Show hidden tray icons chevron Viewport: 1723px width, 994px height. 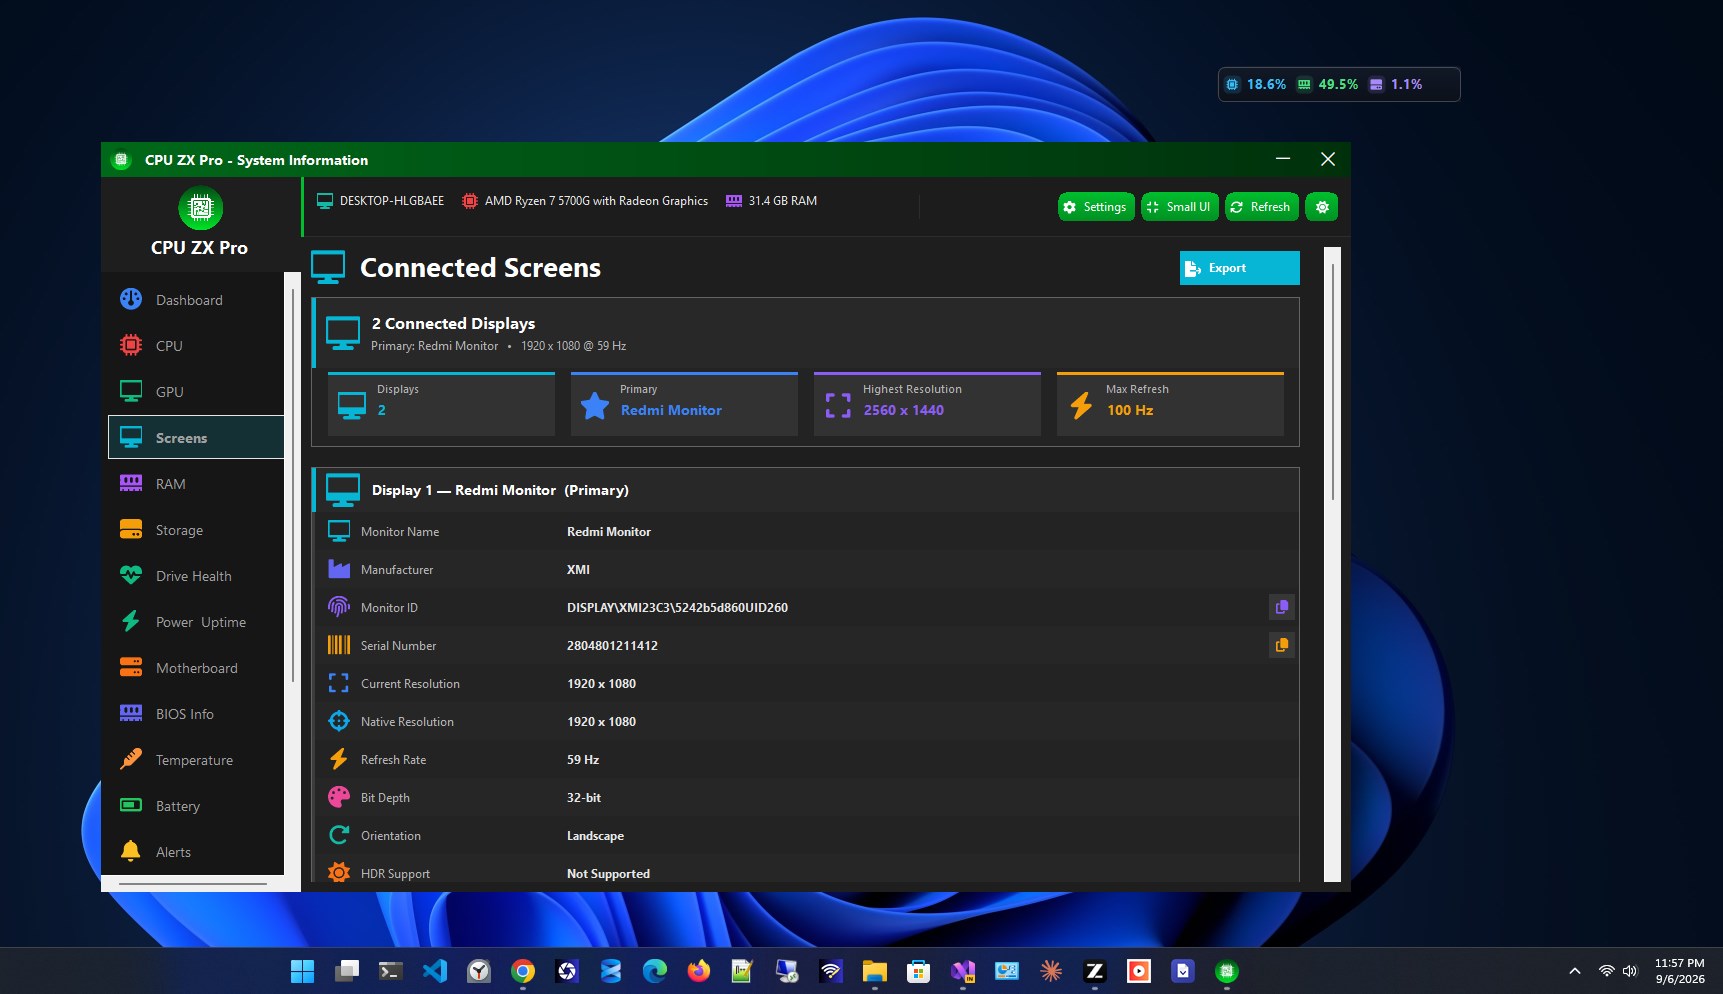(1575, 971)
